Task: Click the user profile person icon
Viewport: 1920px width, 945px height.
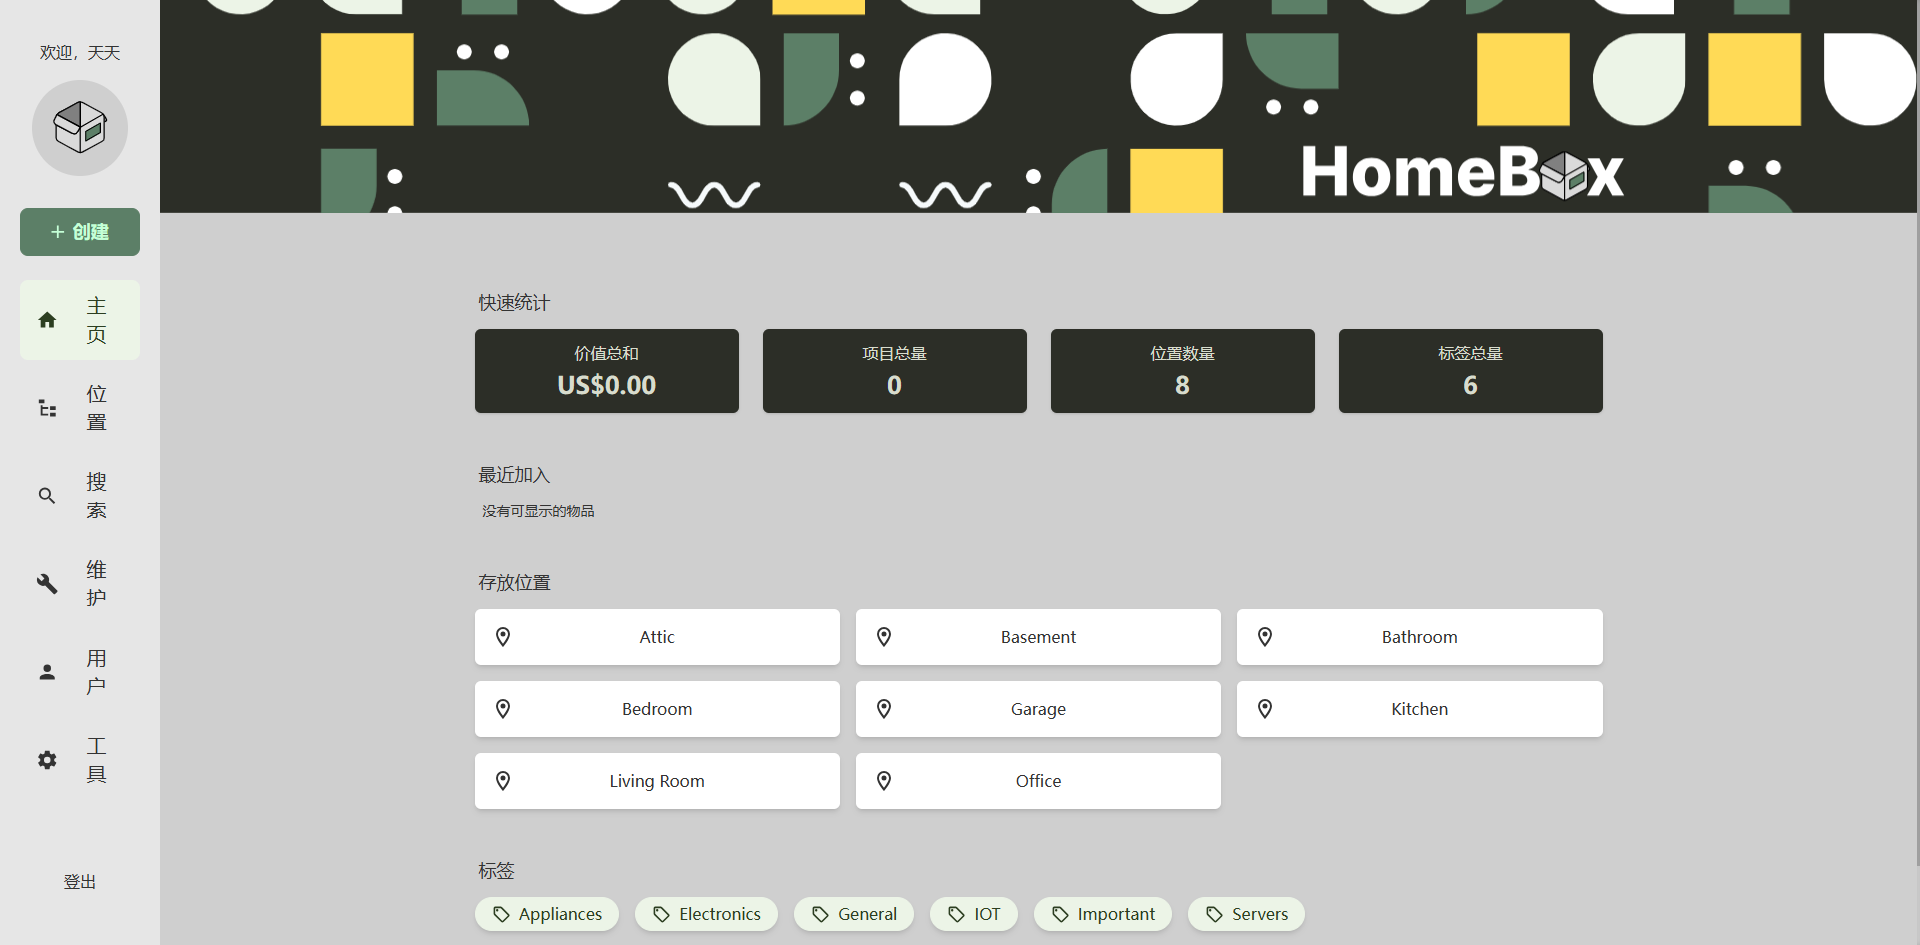Action: point(47,672)
